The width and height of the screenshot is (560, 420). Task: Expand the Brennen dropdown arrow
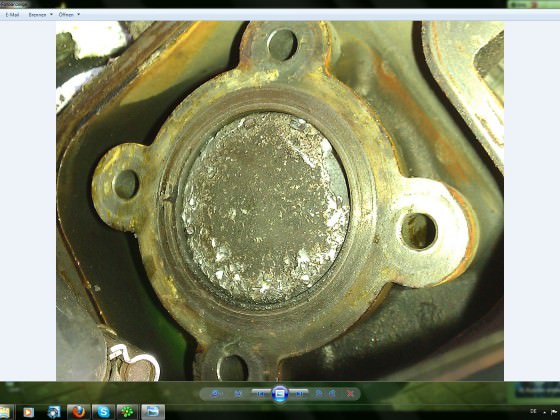coord(51,15)
